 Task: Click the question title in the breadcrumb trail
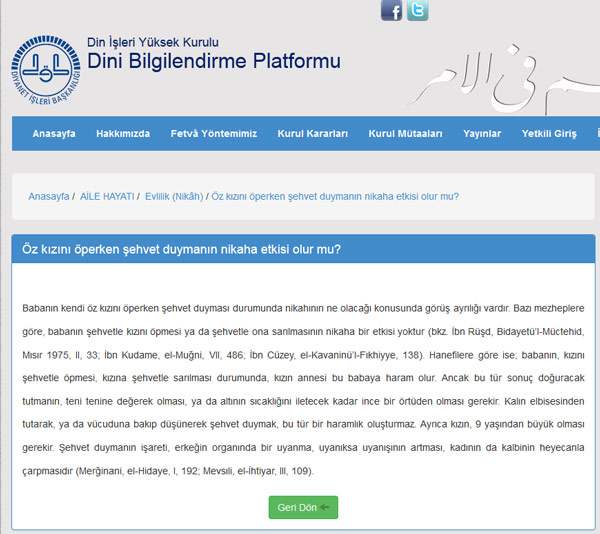335,197
